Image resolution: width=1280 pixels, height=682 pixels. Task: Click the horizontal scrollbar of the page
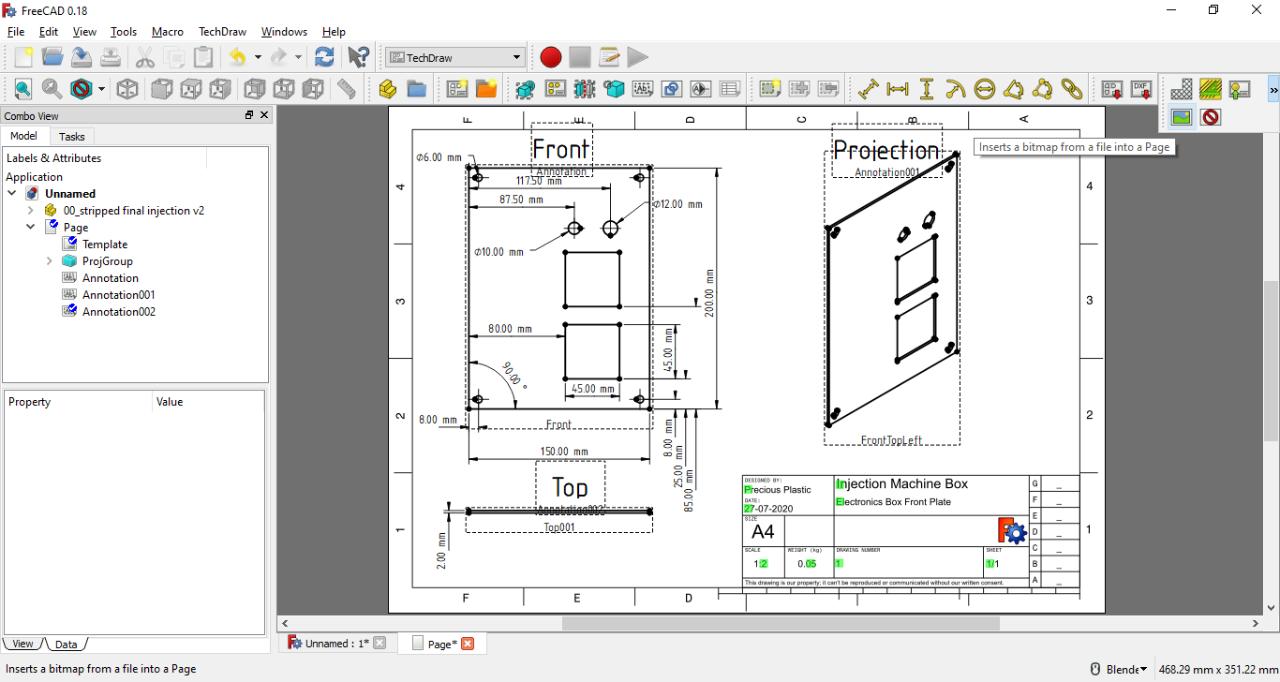[x=780, y=623]
